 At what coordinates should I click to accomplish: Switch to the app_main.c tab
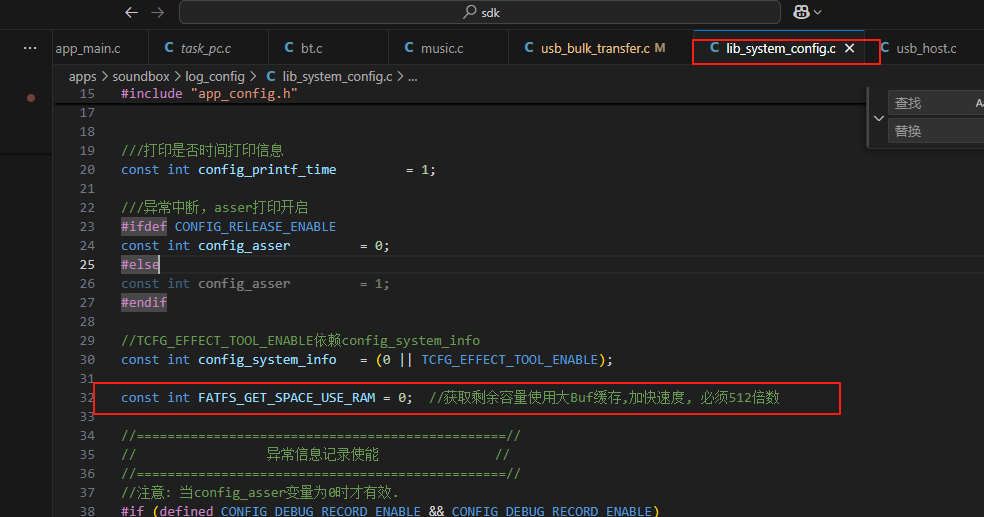(88, 48)
